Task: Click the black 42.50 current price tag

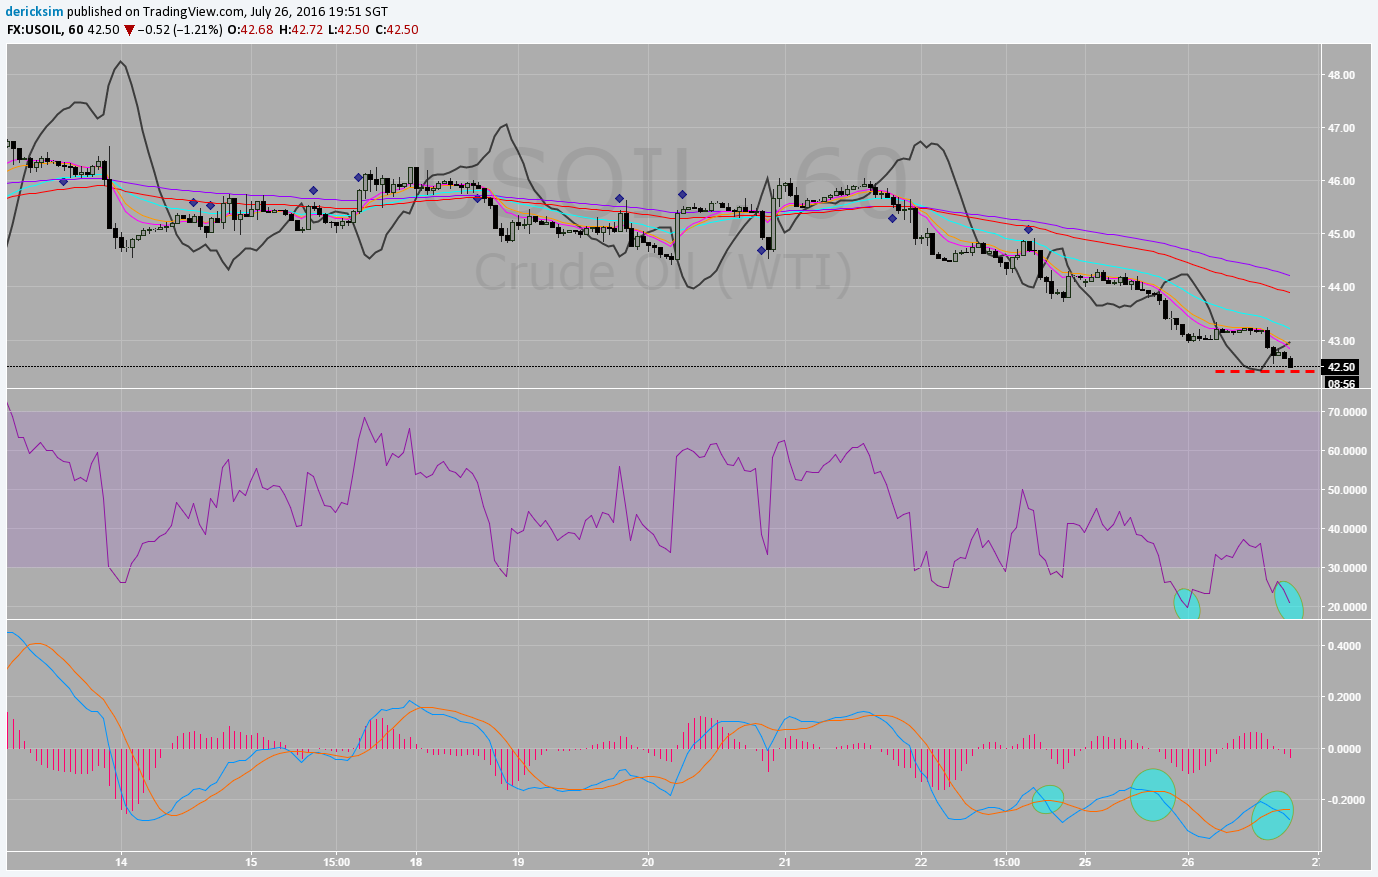Action: coord(1340,367)
